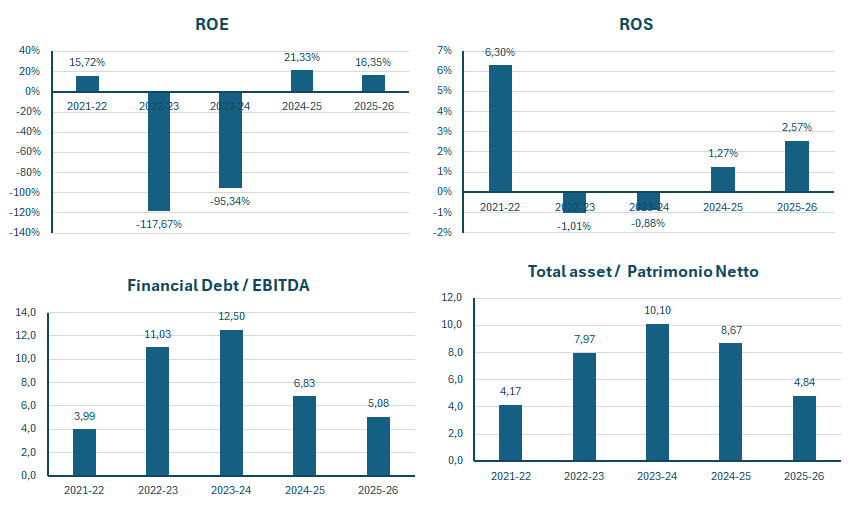Click the 2,57% ROS data label
Screen dimensions: 857x520
pyautogui.click(x=797, y=127)
